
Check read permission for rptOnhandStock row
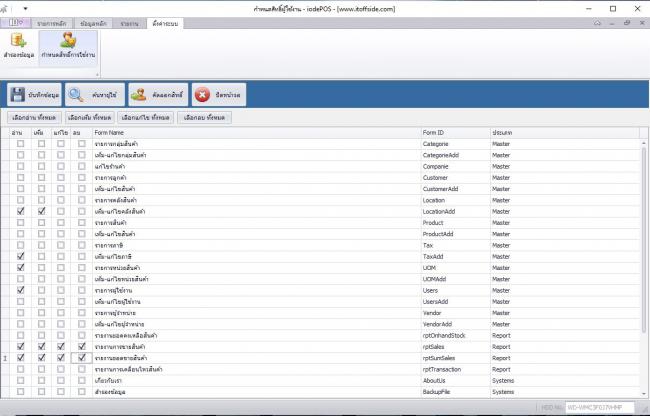(20, 335)
